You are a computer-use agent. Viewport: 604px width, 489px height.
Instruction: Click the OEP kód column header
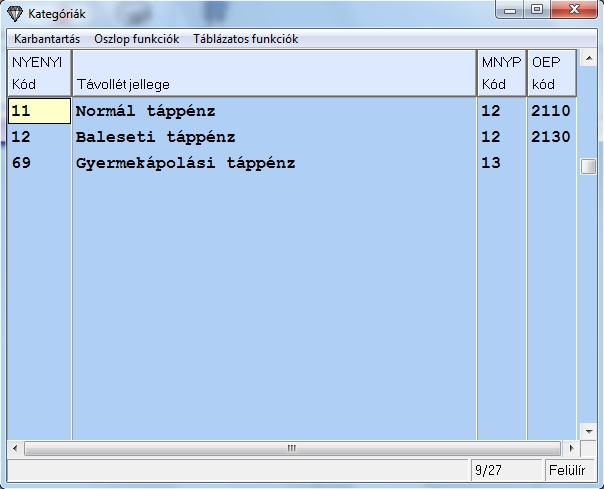point(552,73)
